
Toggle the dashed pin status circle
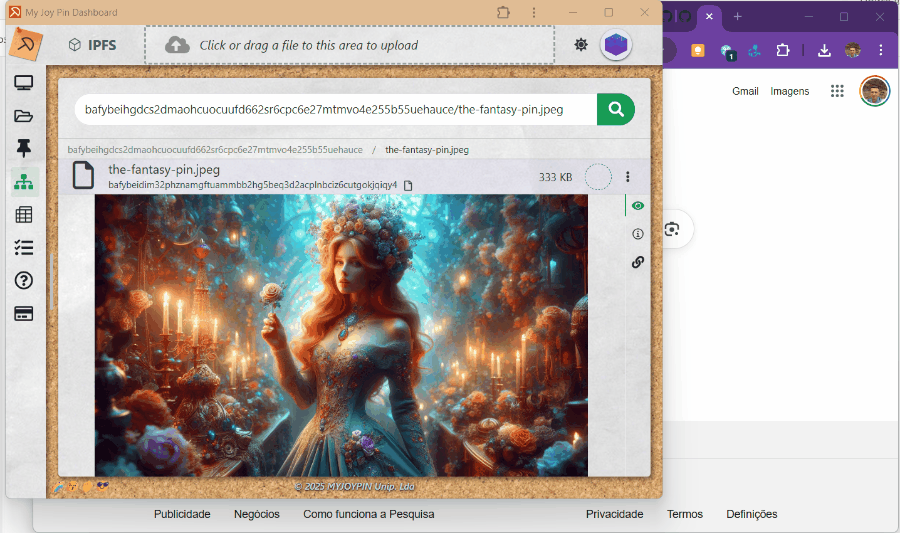point(598,177)
